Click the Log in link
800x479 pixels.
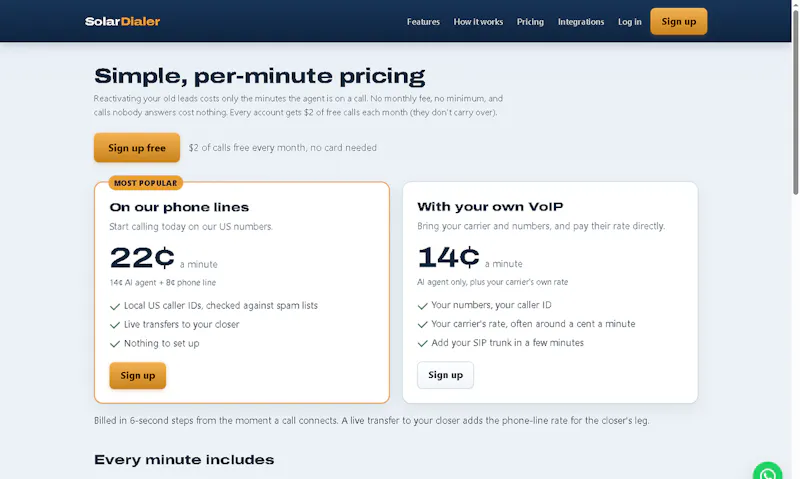click(630, 22)
